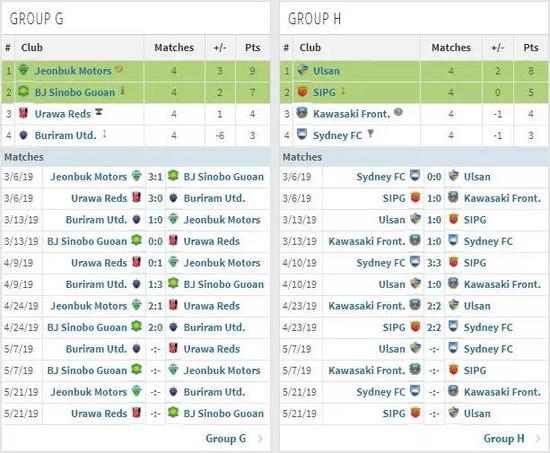Screen dimensions: 550x453
Task: Click the Jeonbuk Motors crest in standings
Action: tap(23, 70)
